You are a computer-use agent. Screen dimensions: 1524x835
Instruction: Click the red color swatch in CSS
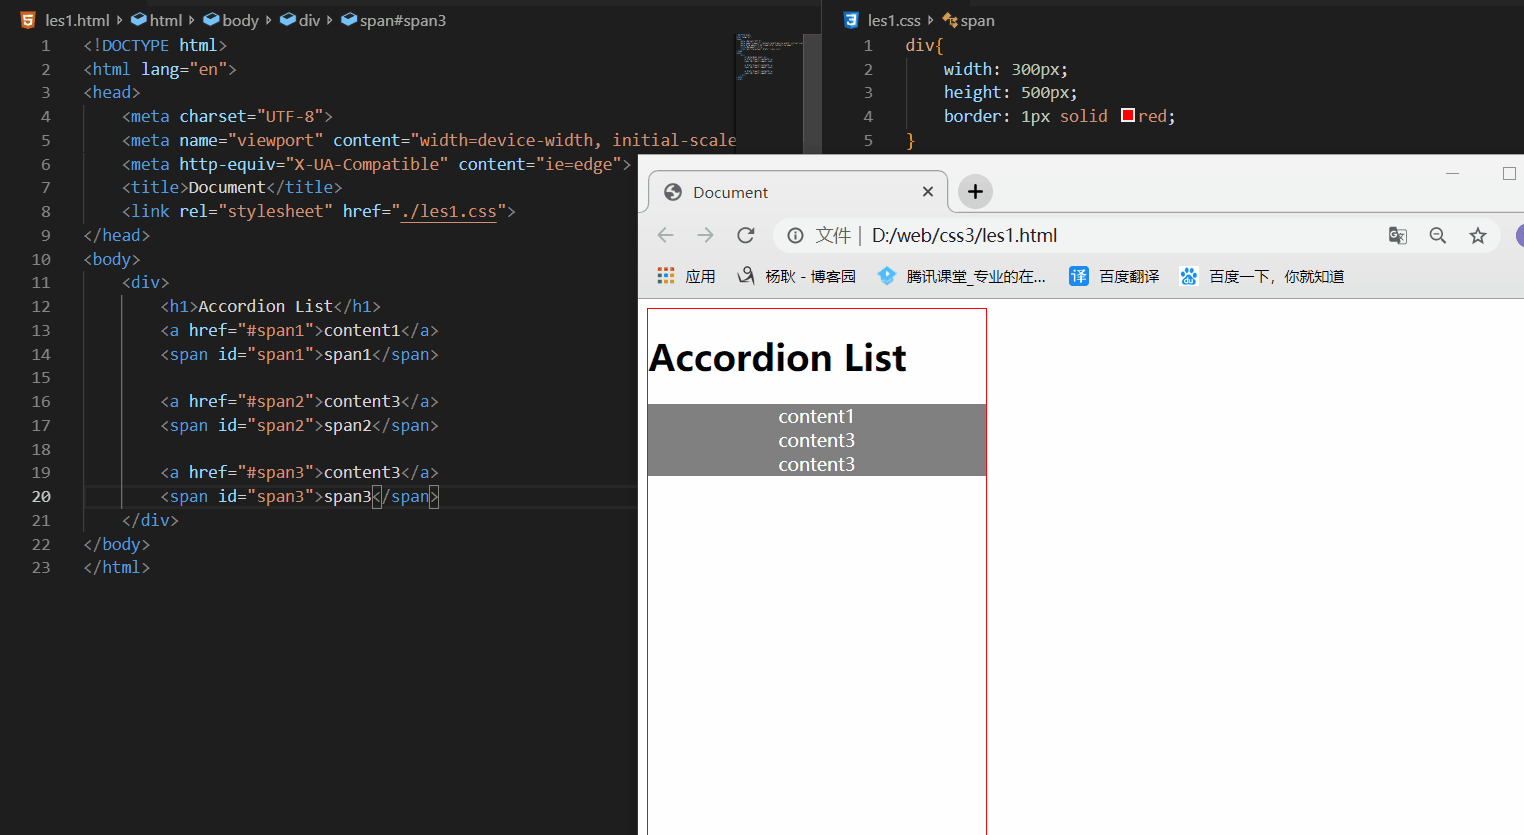point(1128,116)
